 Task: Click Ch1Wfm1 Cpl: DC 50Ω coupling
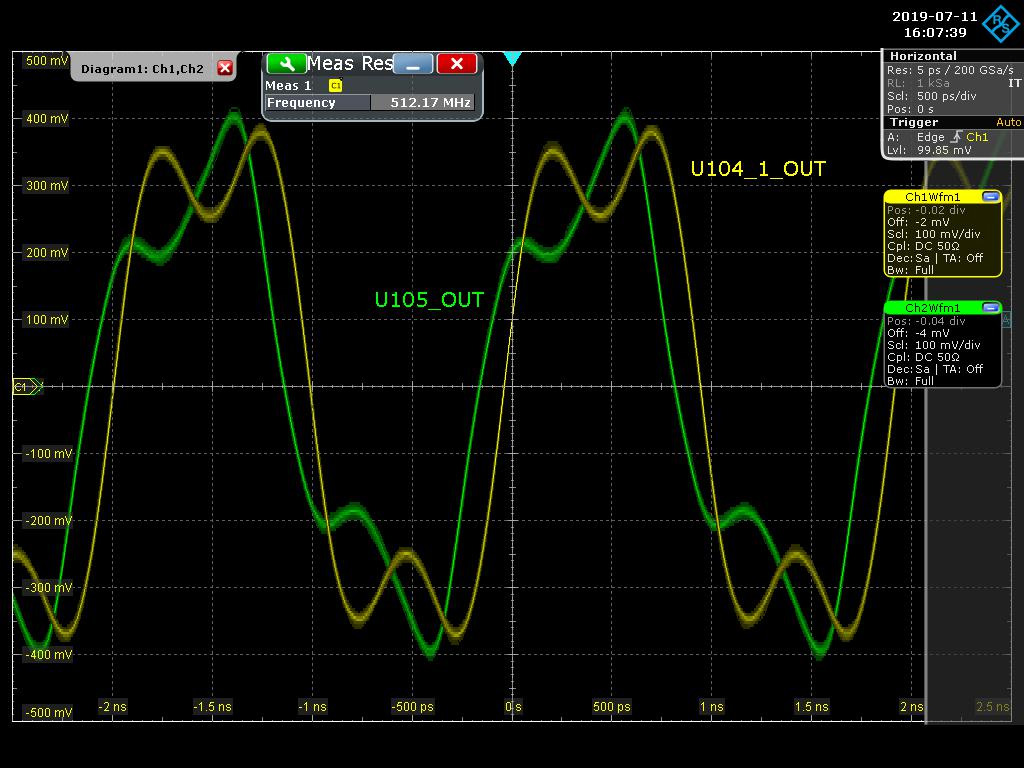923,246
